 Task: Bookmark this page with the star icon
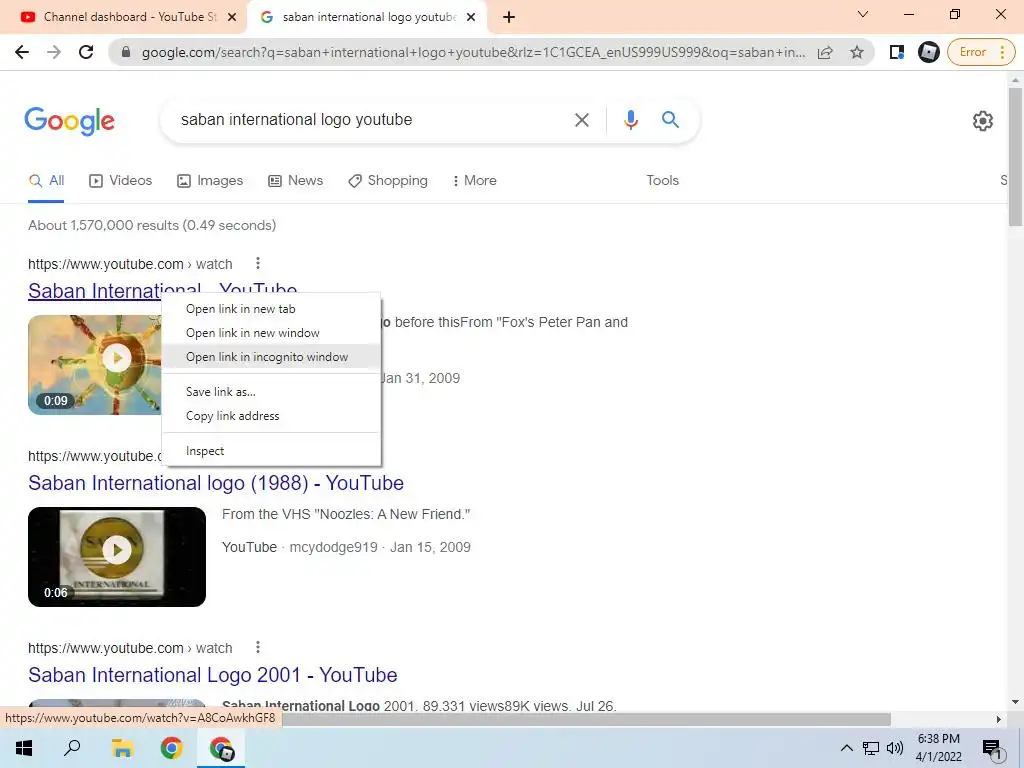[857, 52]
